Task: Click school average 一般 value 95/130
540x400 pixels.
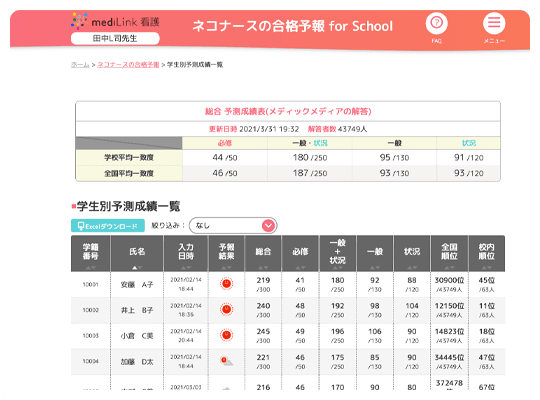Action: (394, 157)
